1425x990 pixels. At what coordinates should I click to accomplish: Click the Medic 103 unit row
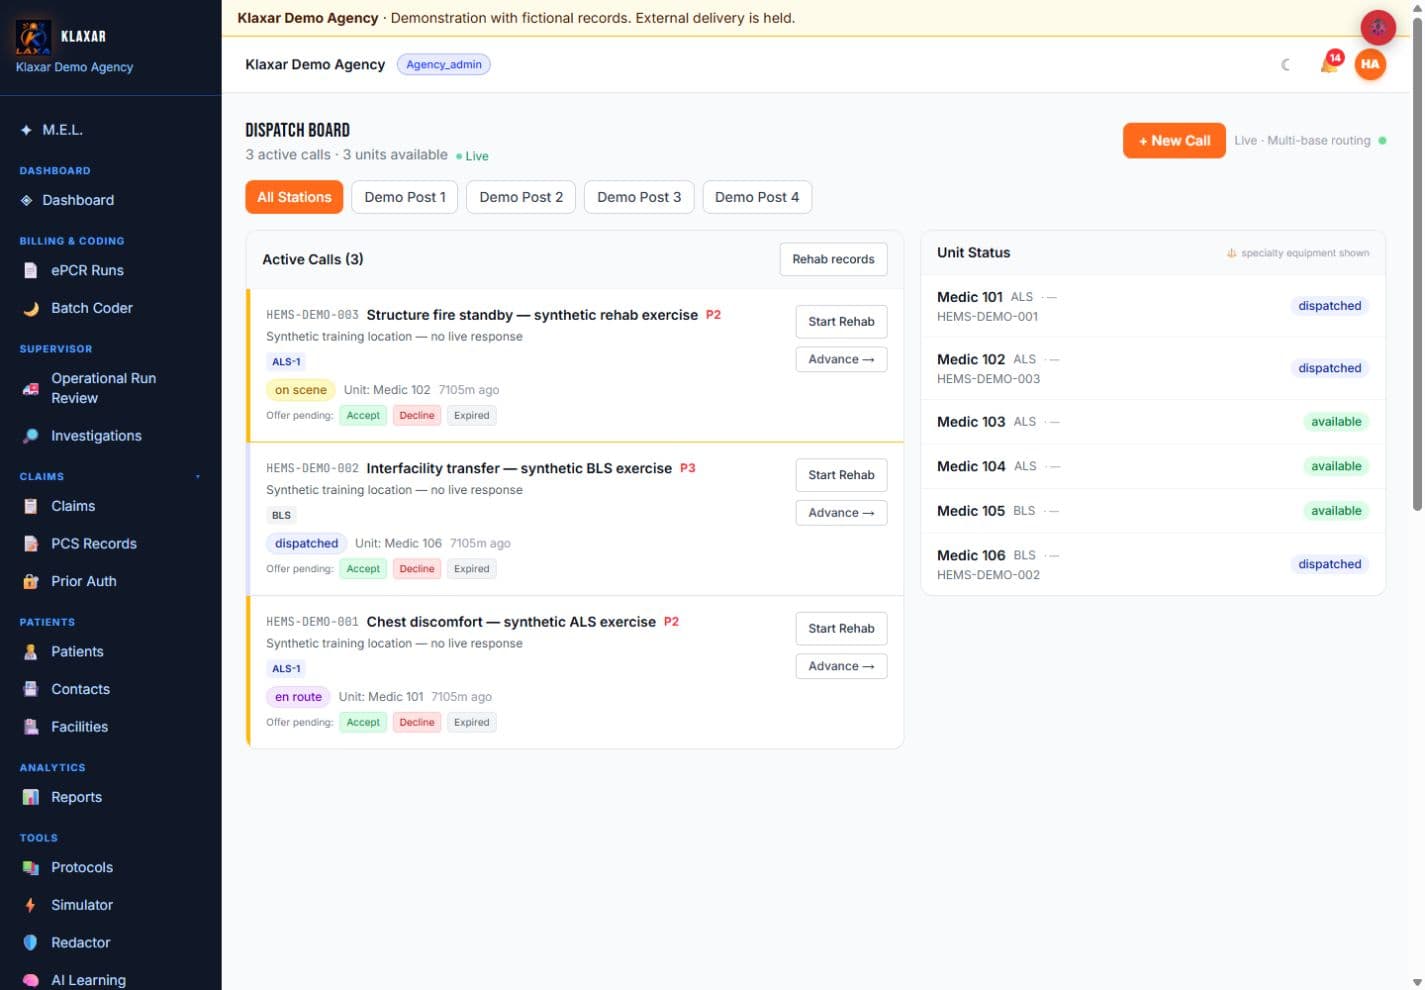pyautogui.click(x=1153, y=422)
